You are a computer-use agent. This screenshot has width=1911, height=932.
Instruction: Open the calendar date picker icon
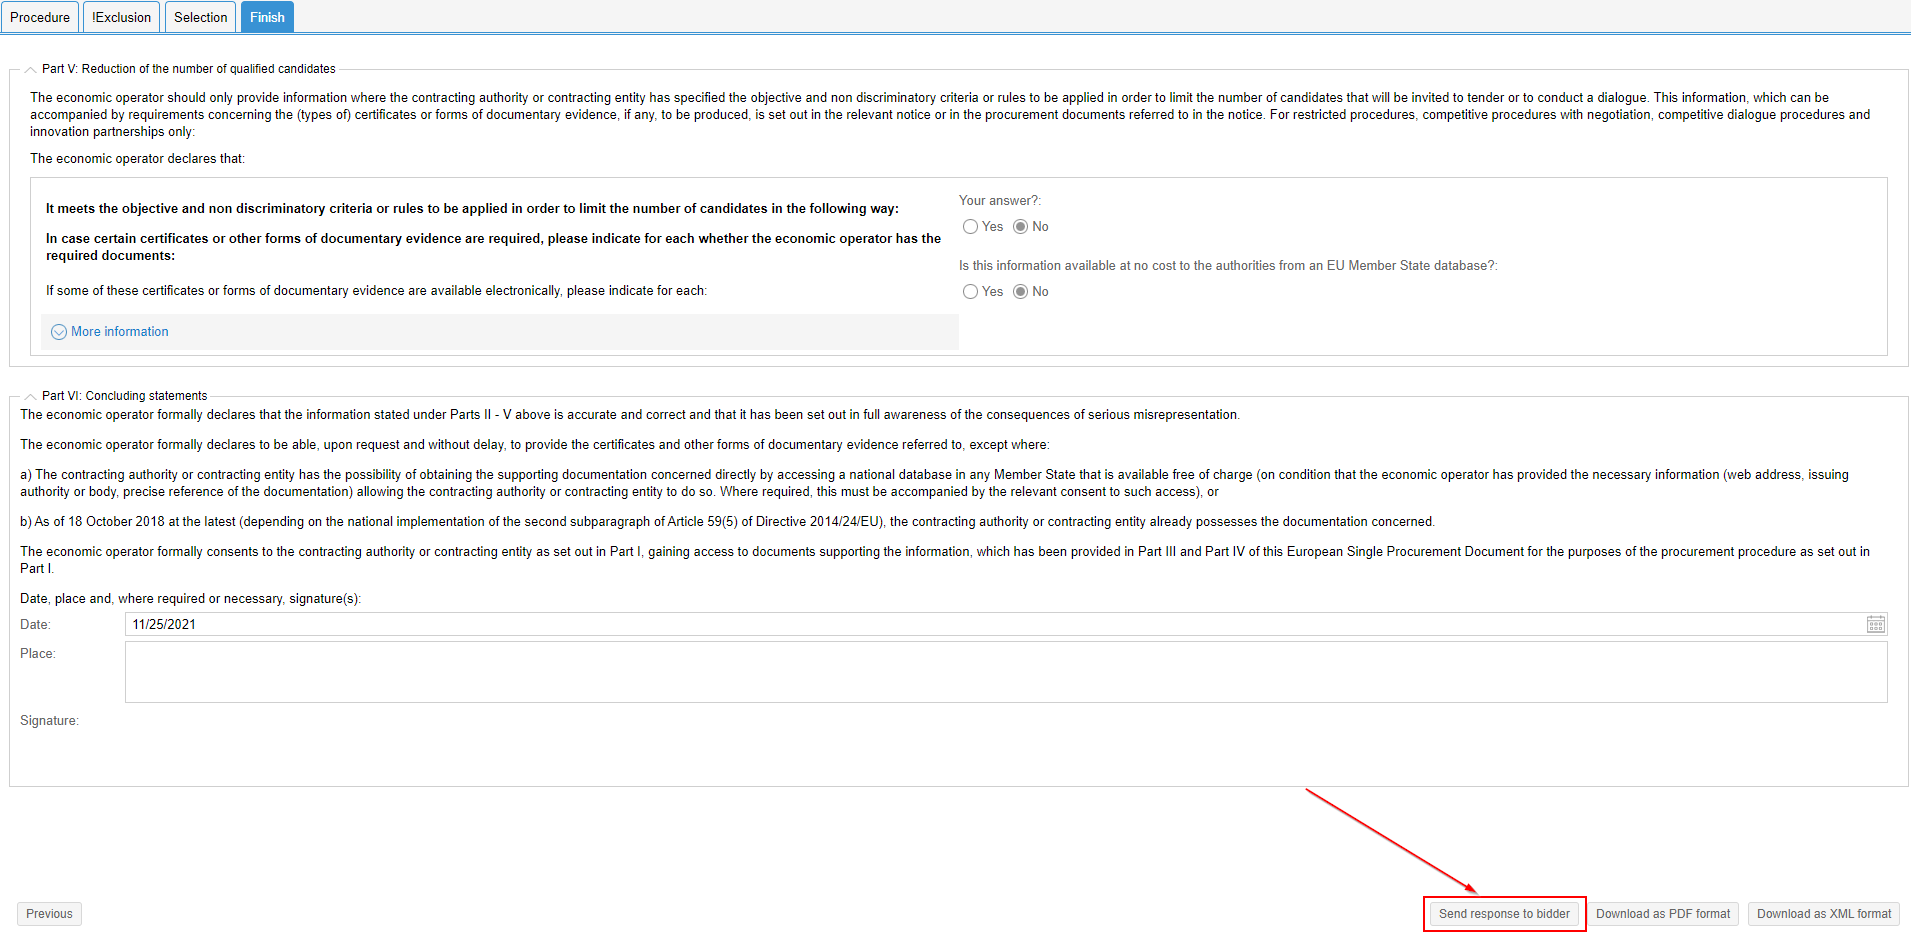coord(1875,624)
